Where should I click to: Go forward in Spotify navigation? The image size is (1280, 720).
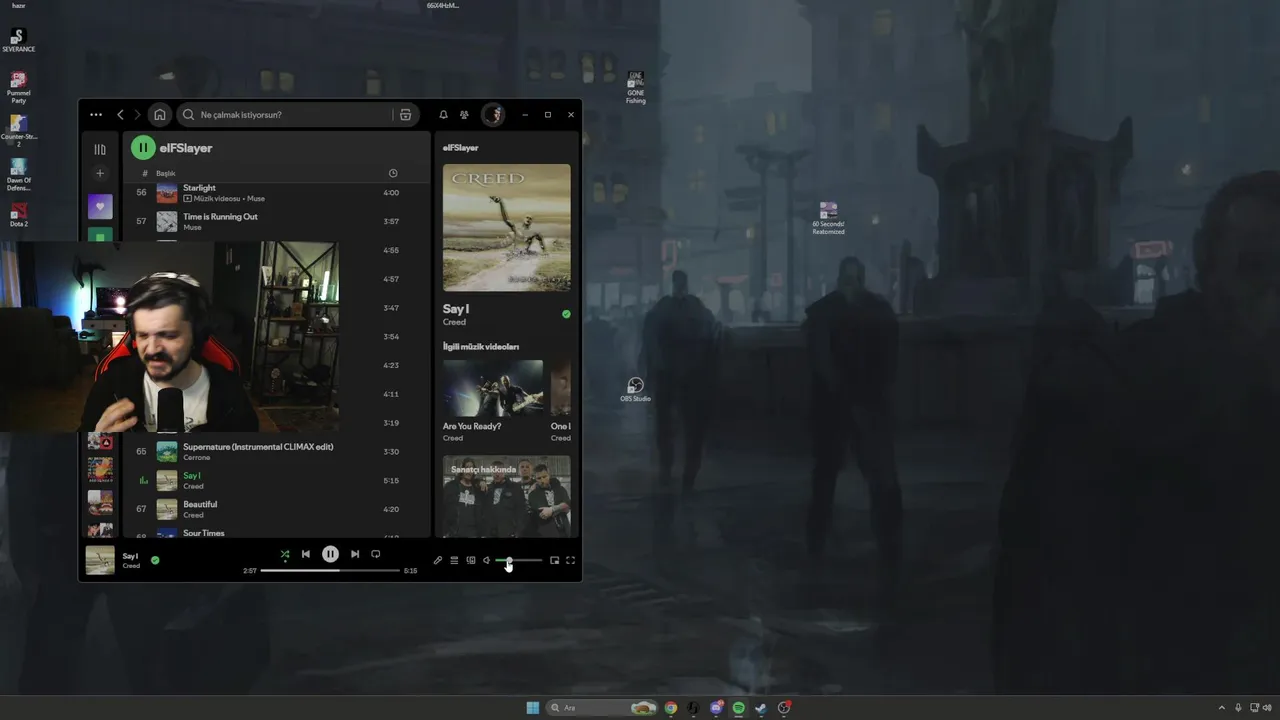point(138,115)
